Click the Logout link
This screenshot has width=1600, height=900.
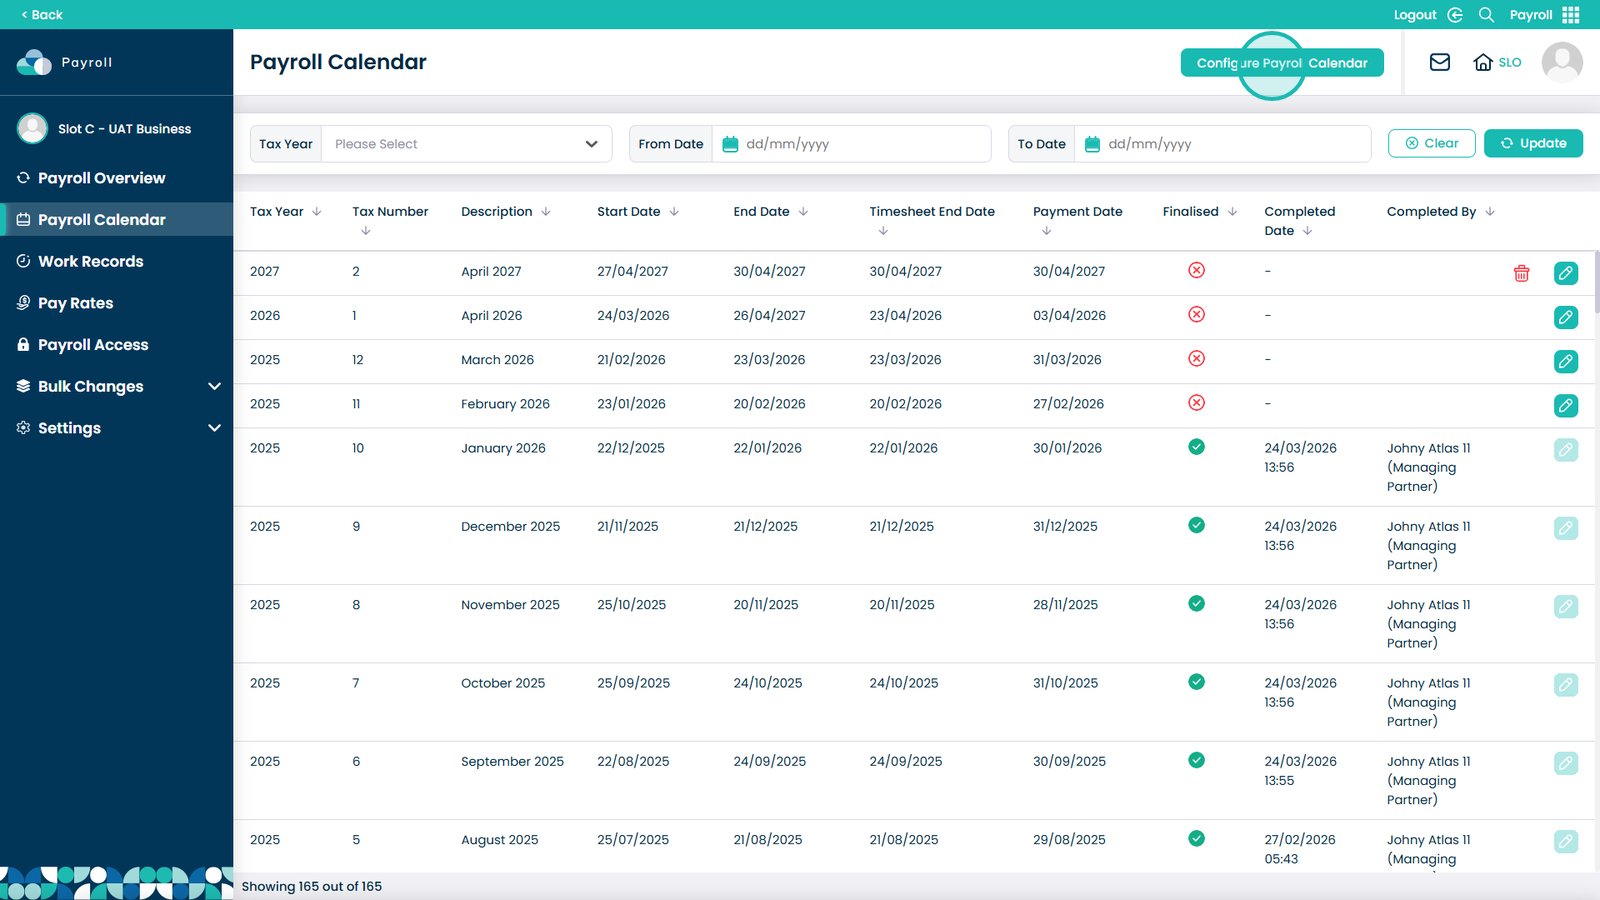[1414, 14]
